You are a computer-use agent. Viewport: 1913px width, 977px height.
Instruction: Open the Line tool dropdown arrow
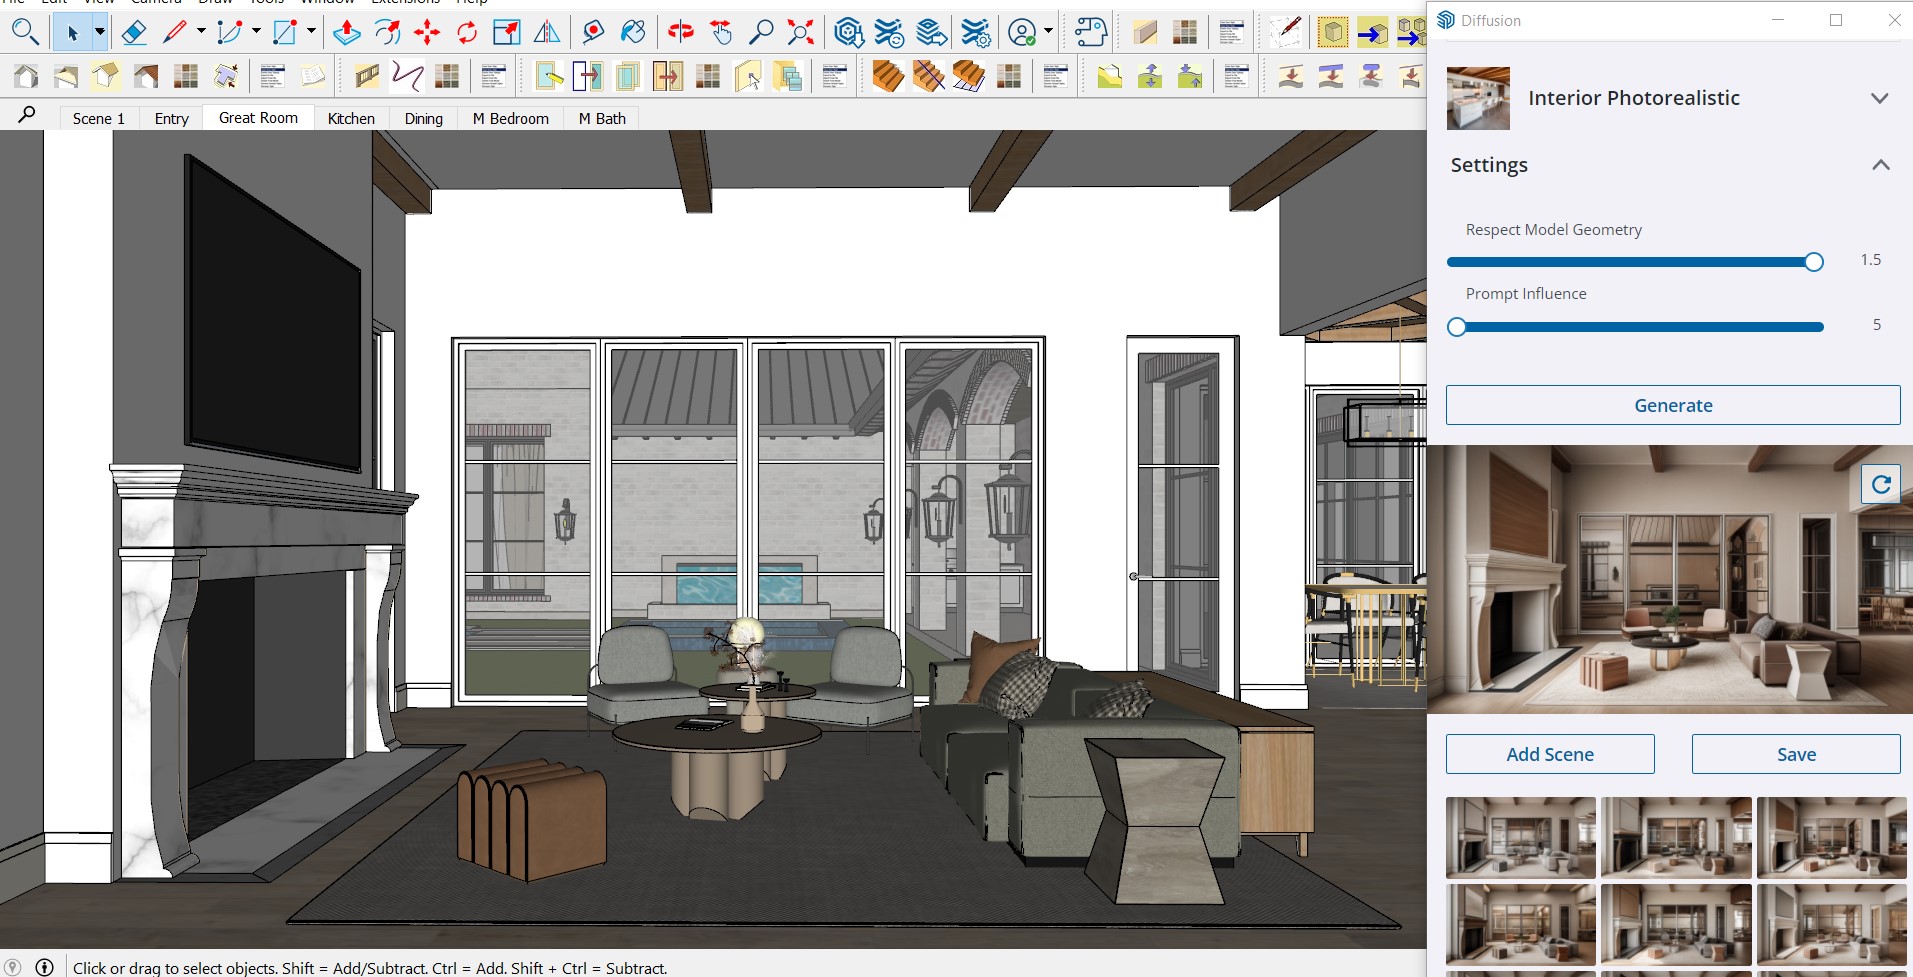[201, 33]
